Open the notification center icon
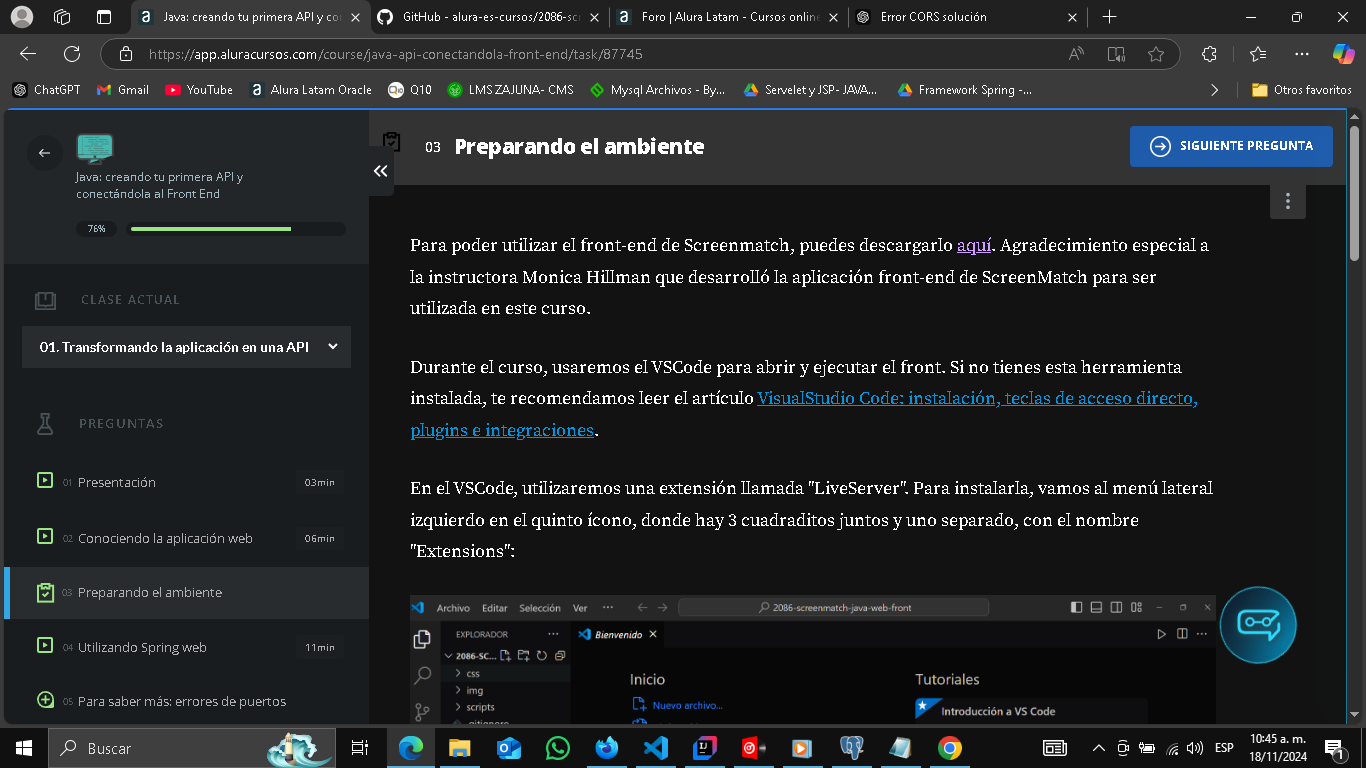1366x768 pixels. (1333, 748)
